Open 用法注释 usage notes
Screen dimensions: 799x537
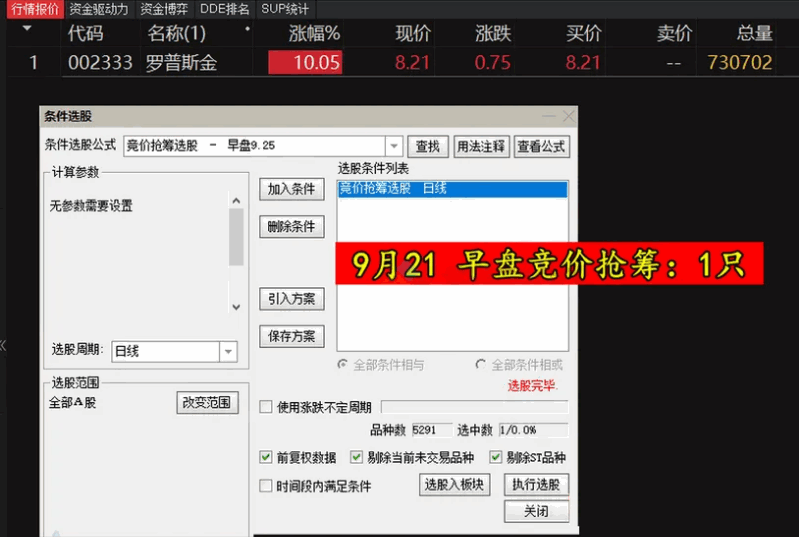pyautogui.click(x=481, y=147)
